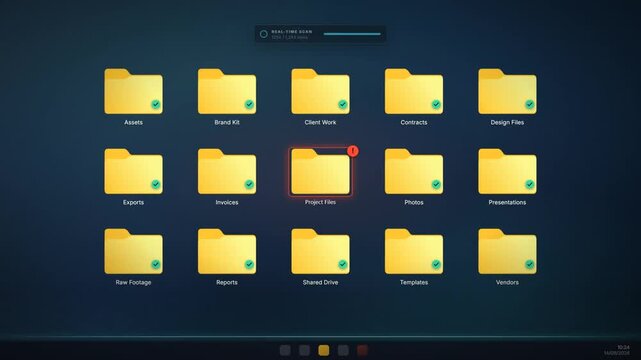Click the green check badge on Raw Footage

[x=156, y=264]
